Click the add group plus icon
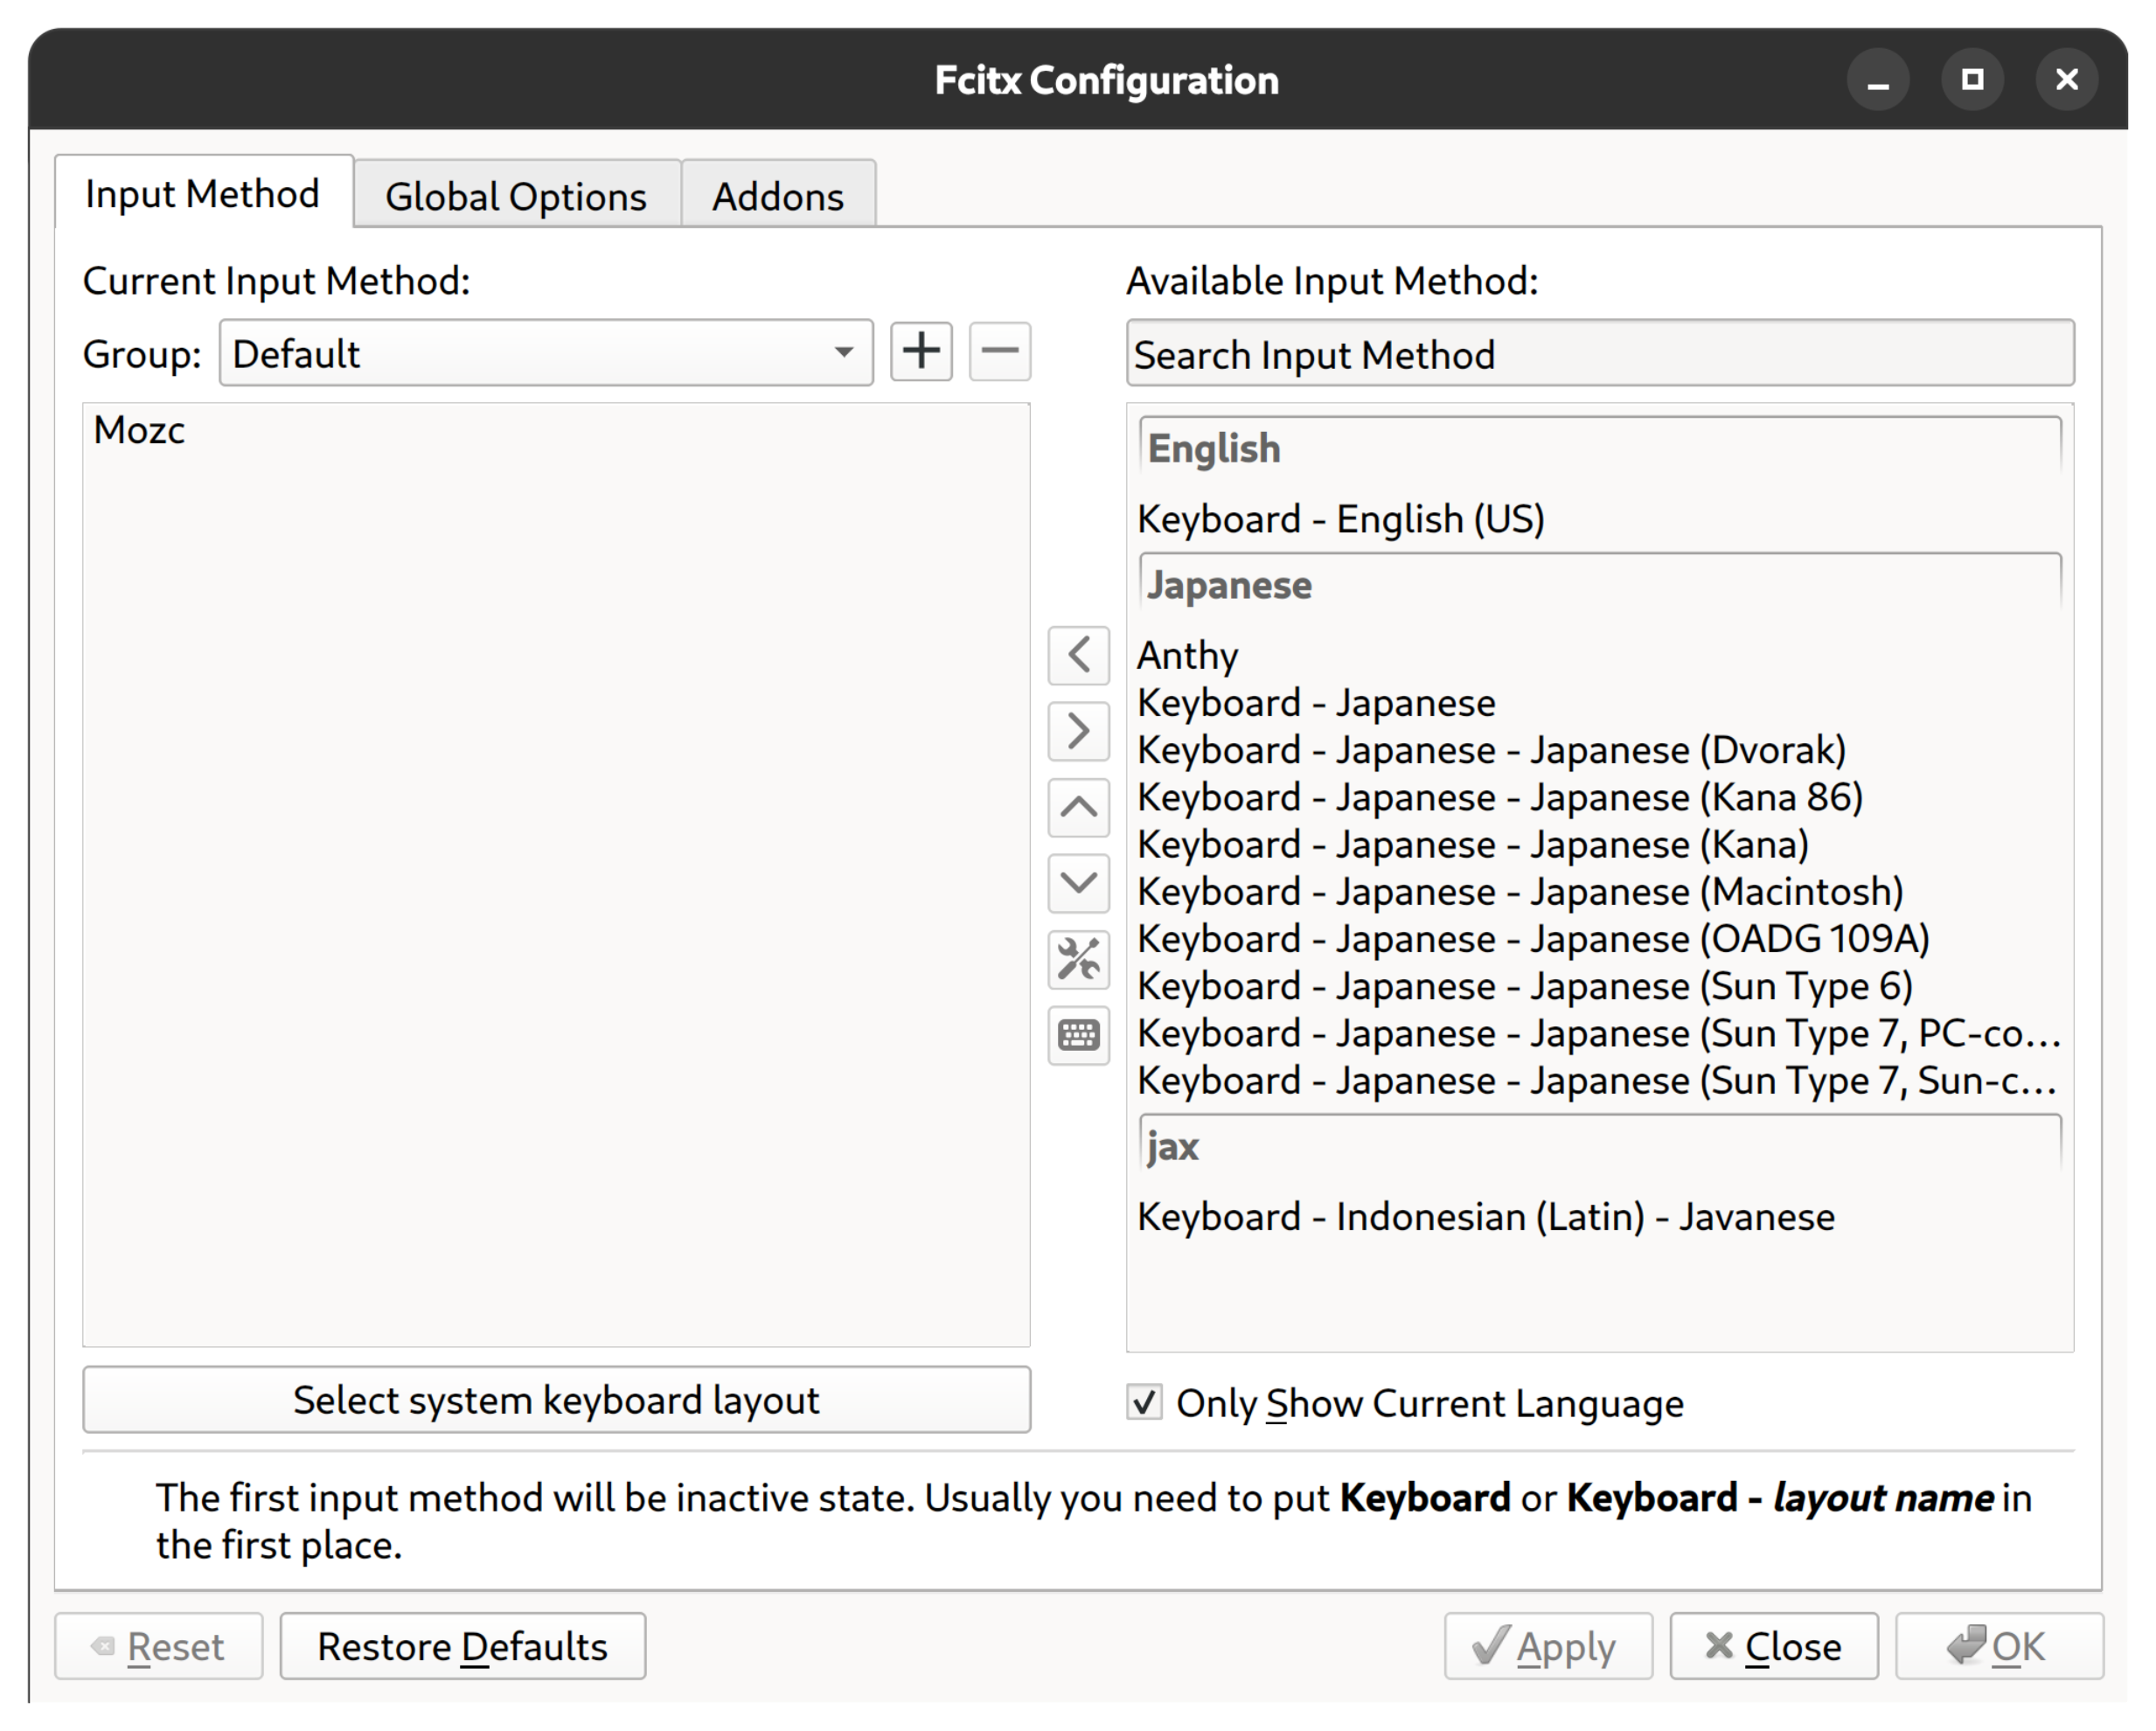 point(921,352)
